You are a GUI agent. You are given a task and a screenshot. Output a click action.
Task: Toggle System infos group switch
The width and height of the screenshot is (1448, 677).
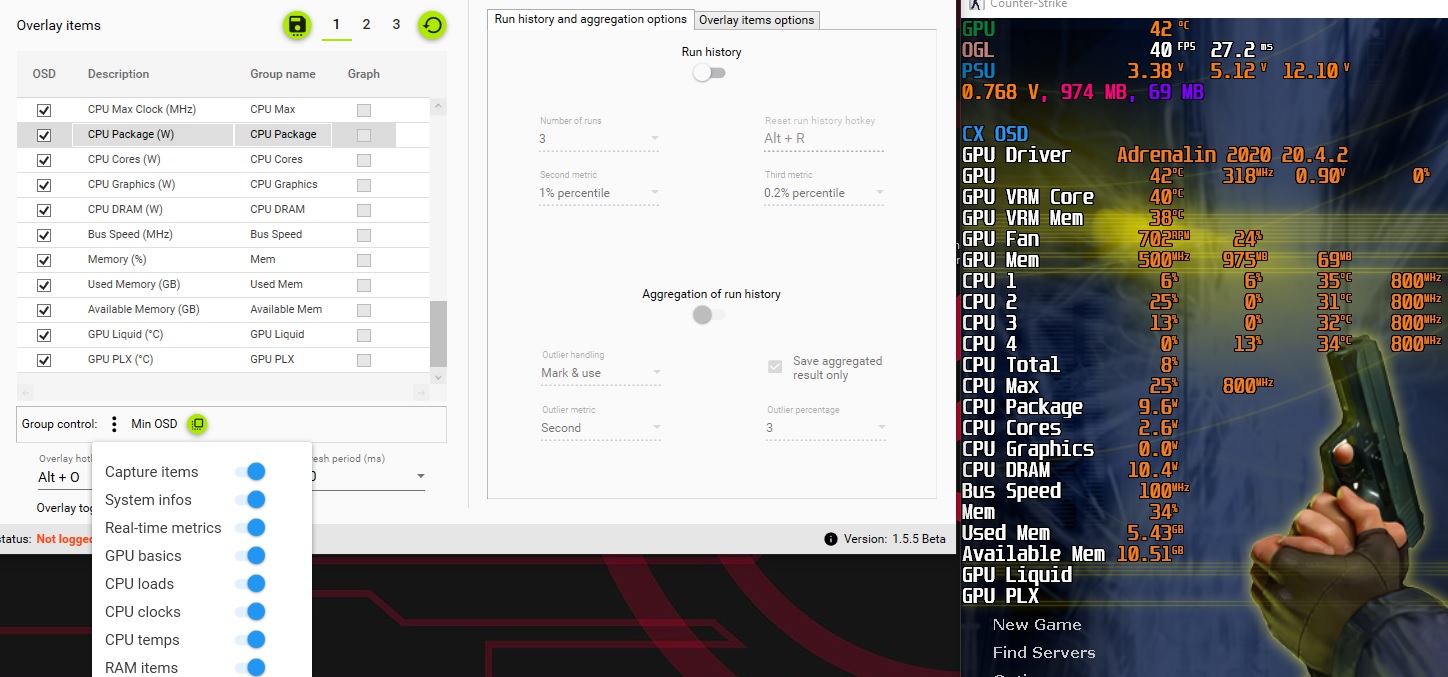pos(250,499)
